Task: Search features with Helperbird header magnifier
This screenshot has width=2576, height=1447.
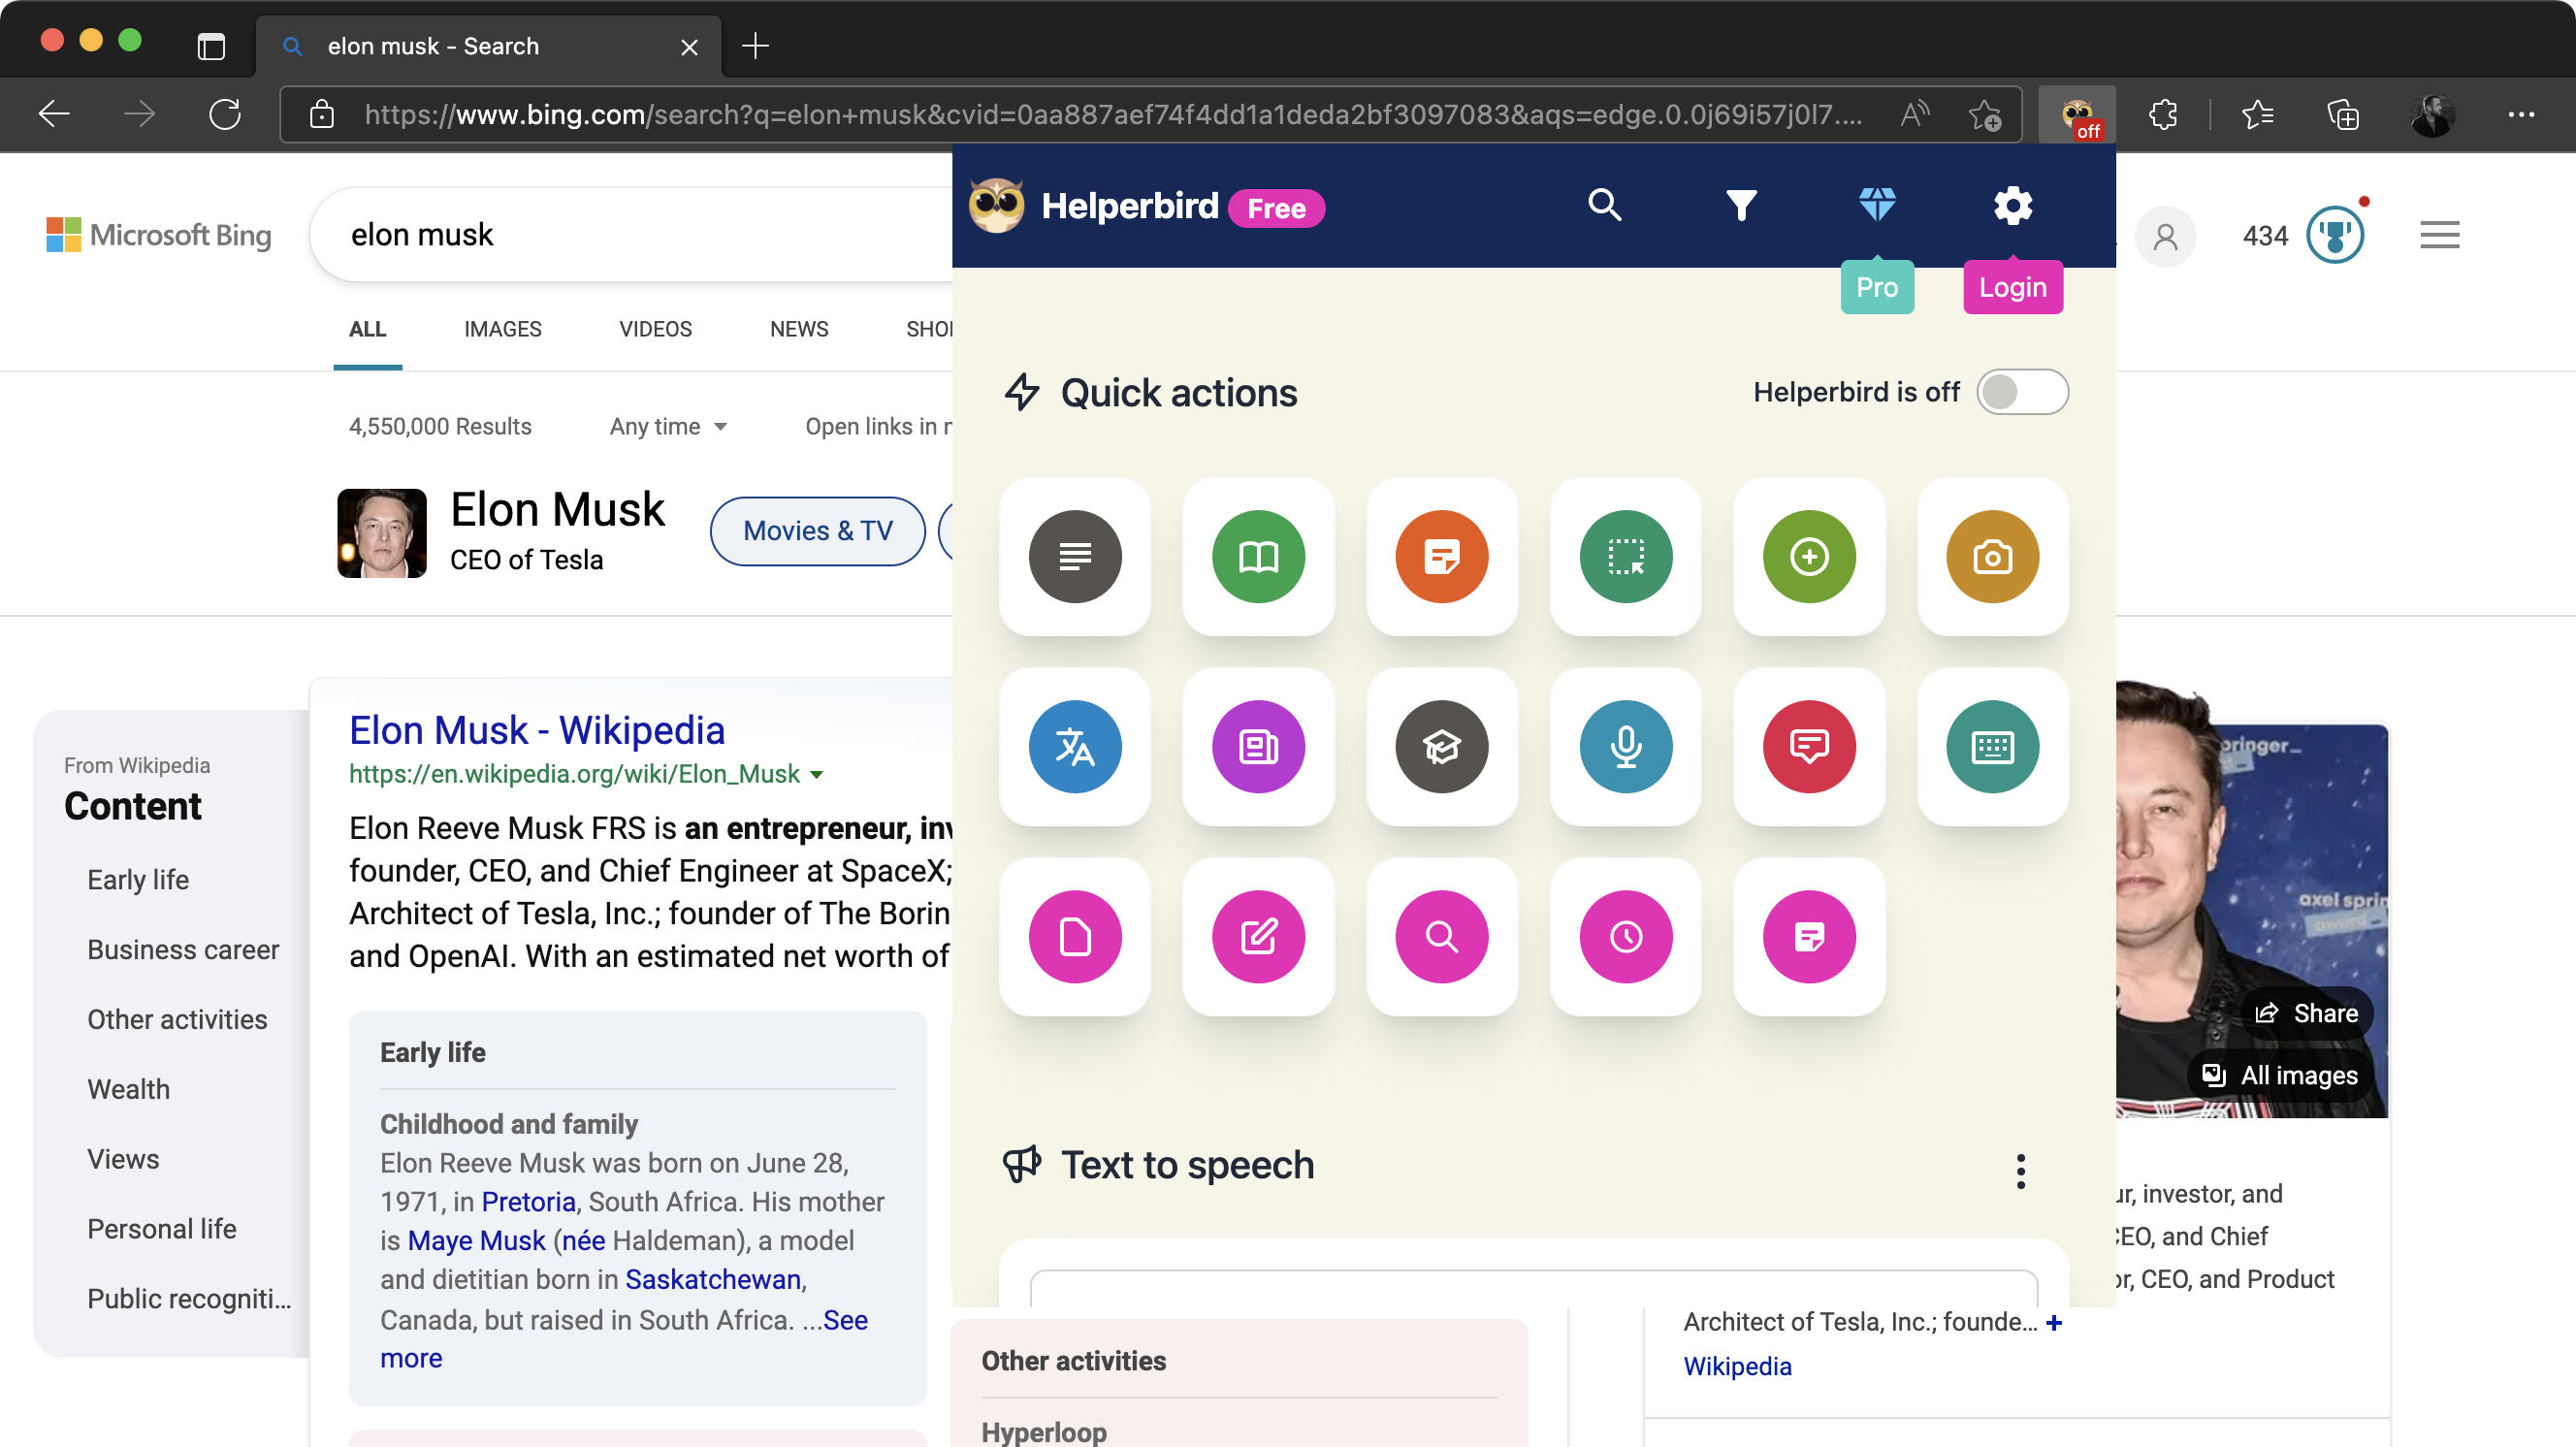Action: (x=1604, y=205)
